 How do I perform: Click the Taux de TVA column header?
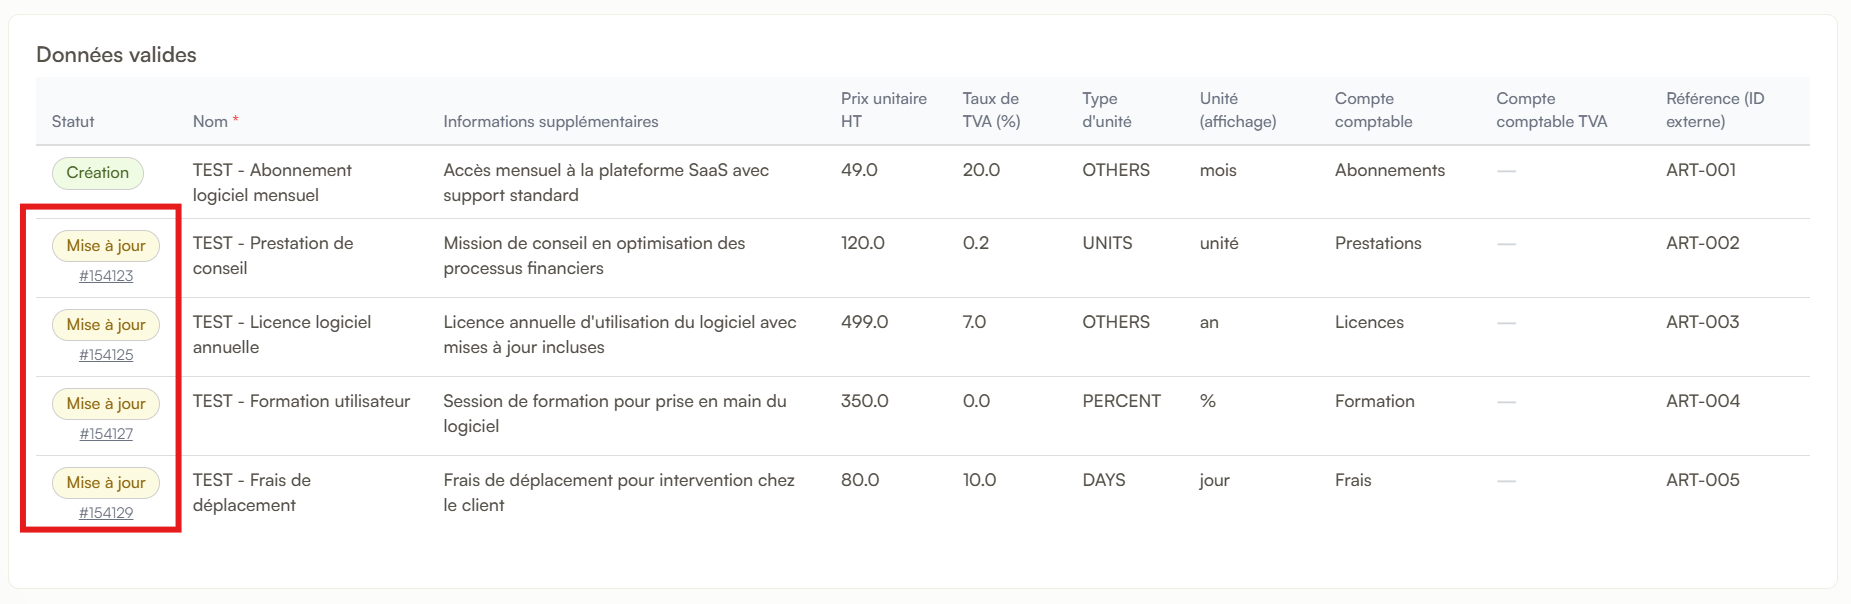[991, 110]
